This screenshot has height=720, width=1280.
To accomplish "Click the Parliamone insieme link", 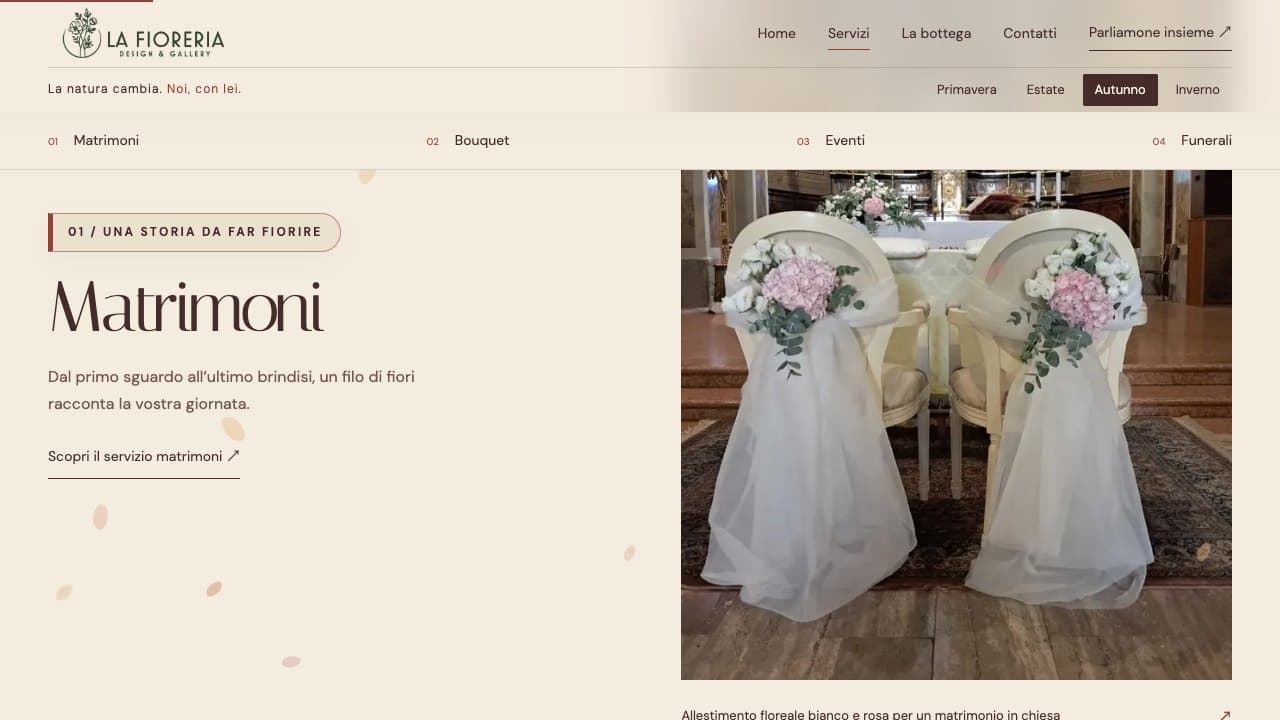I will 1160,33.
